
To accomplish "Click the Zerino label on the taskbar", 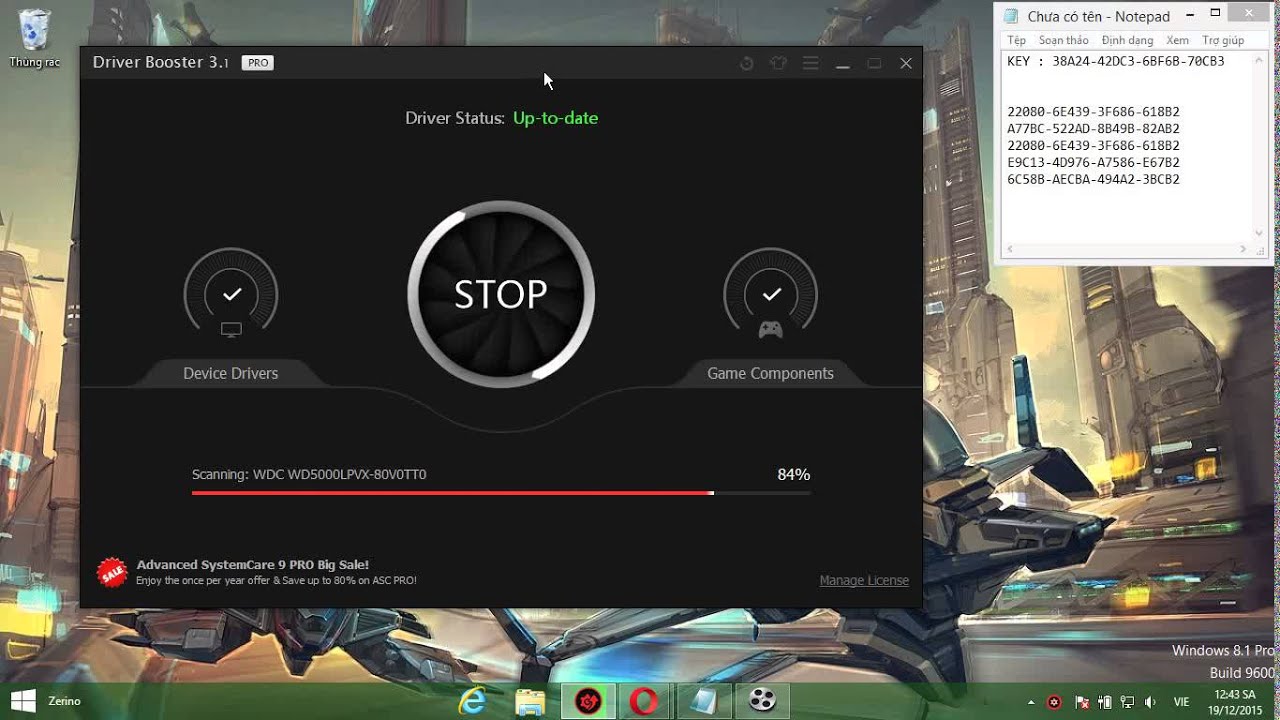I will pos(64,701).
